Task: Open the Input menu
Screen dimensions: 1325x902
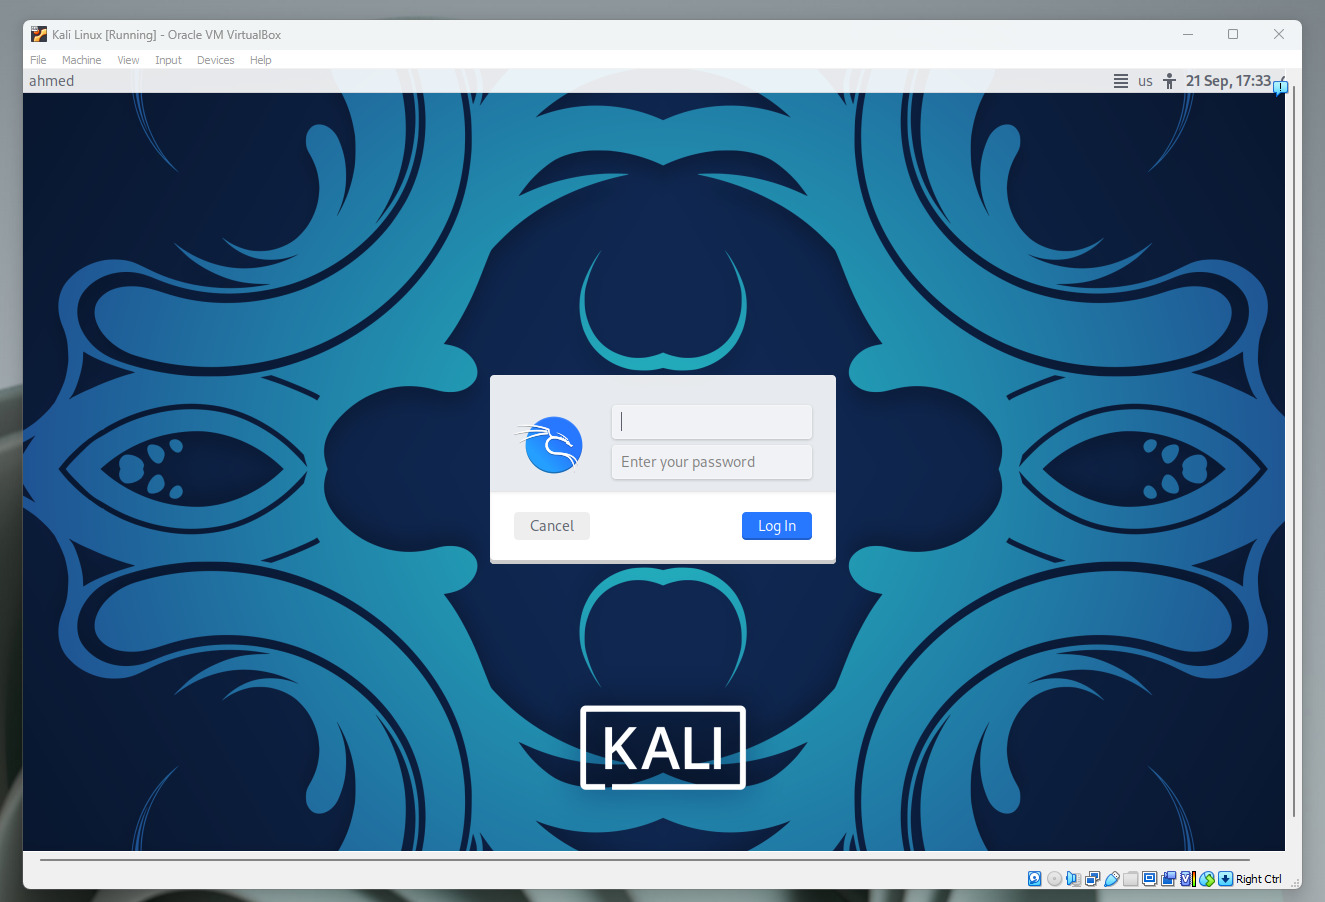Action: (168, 60)
